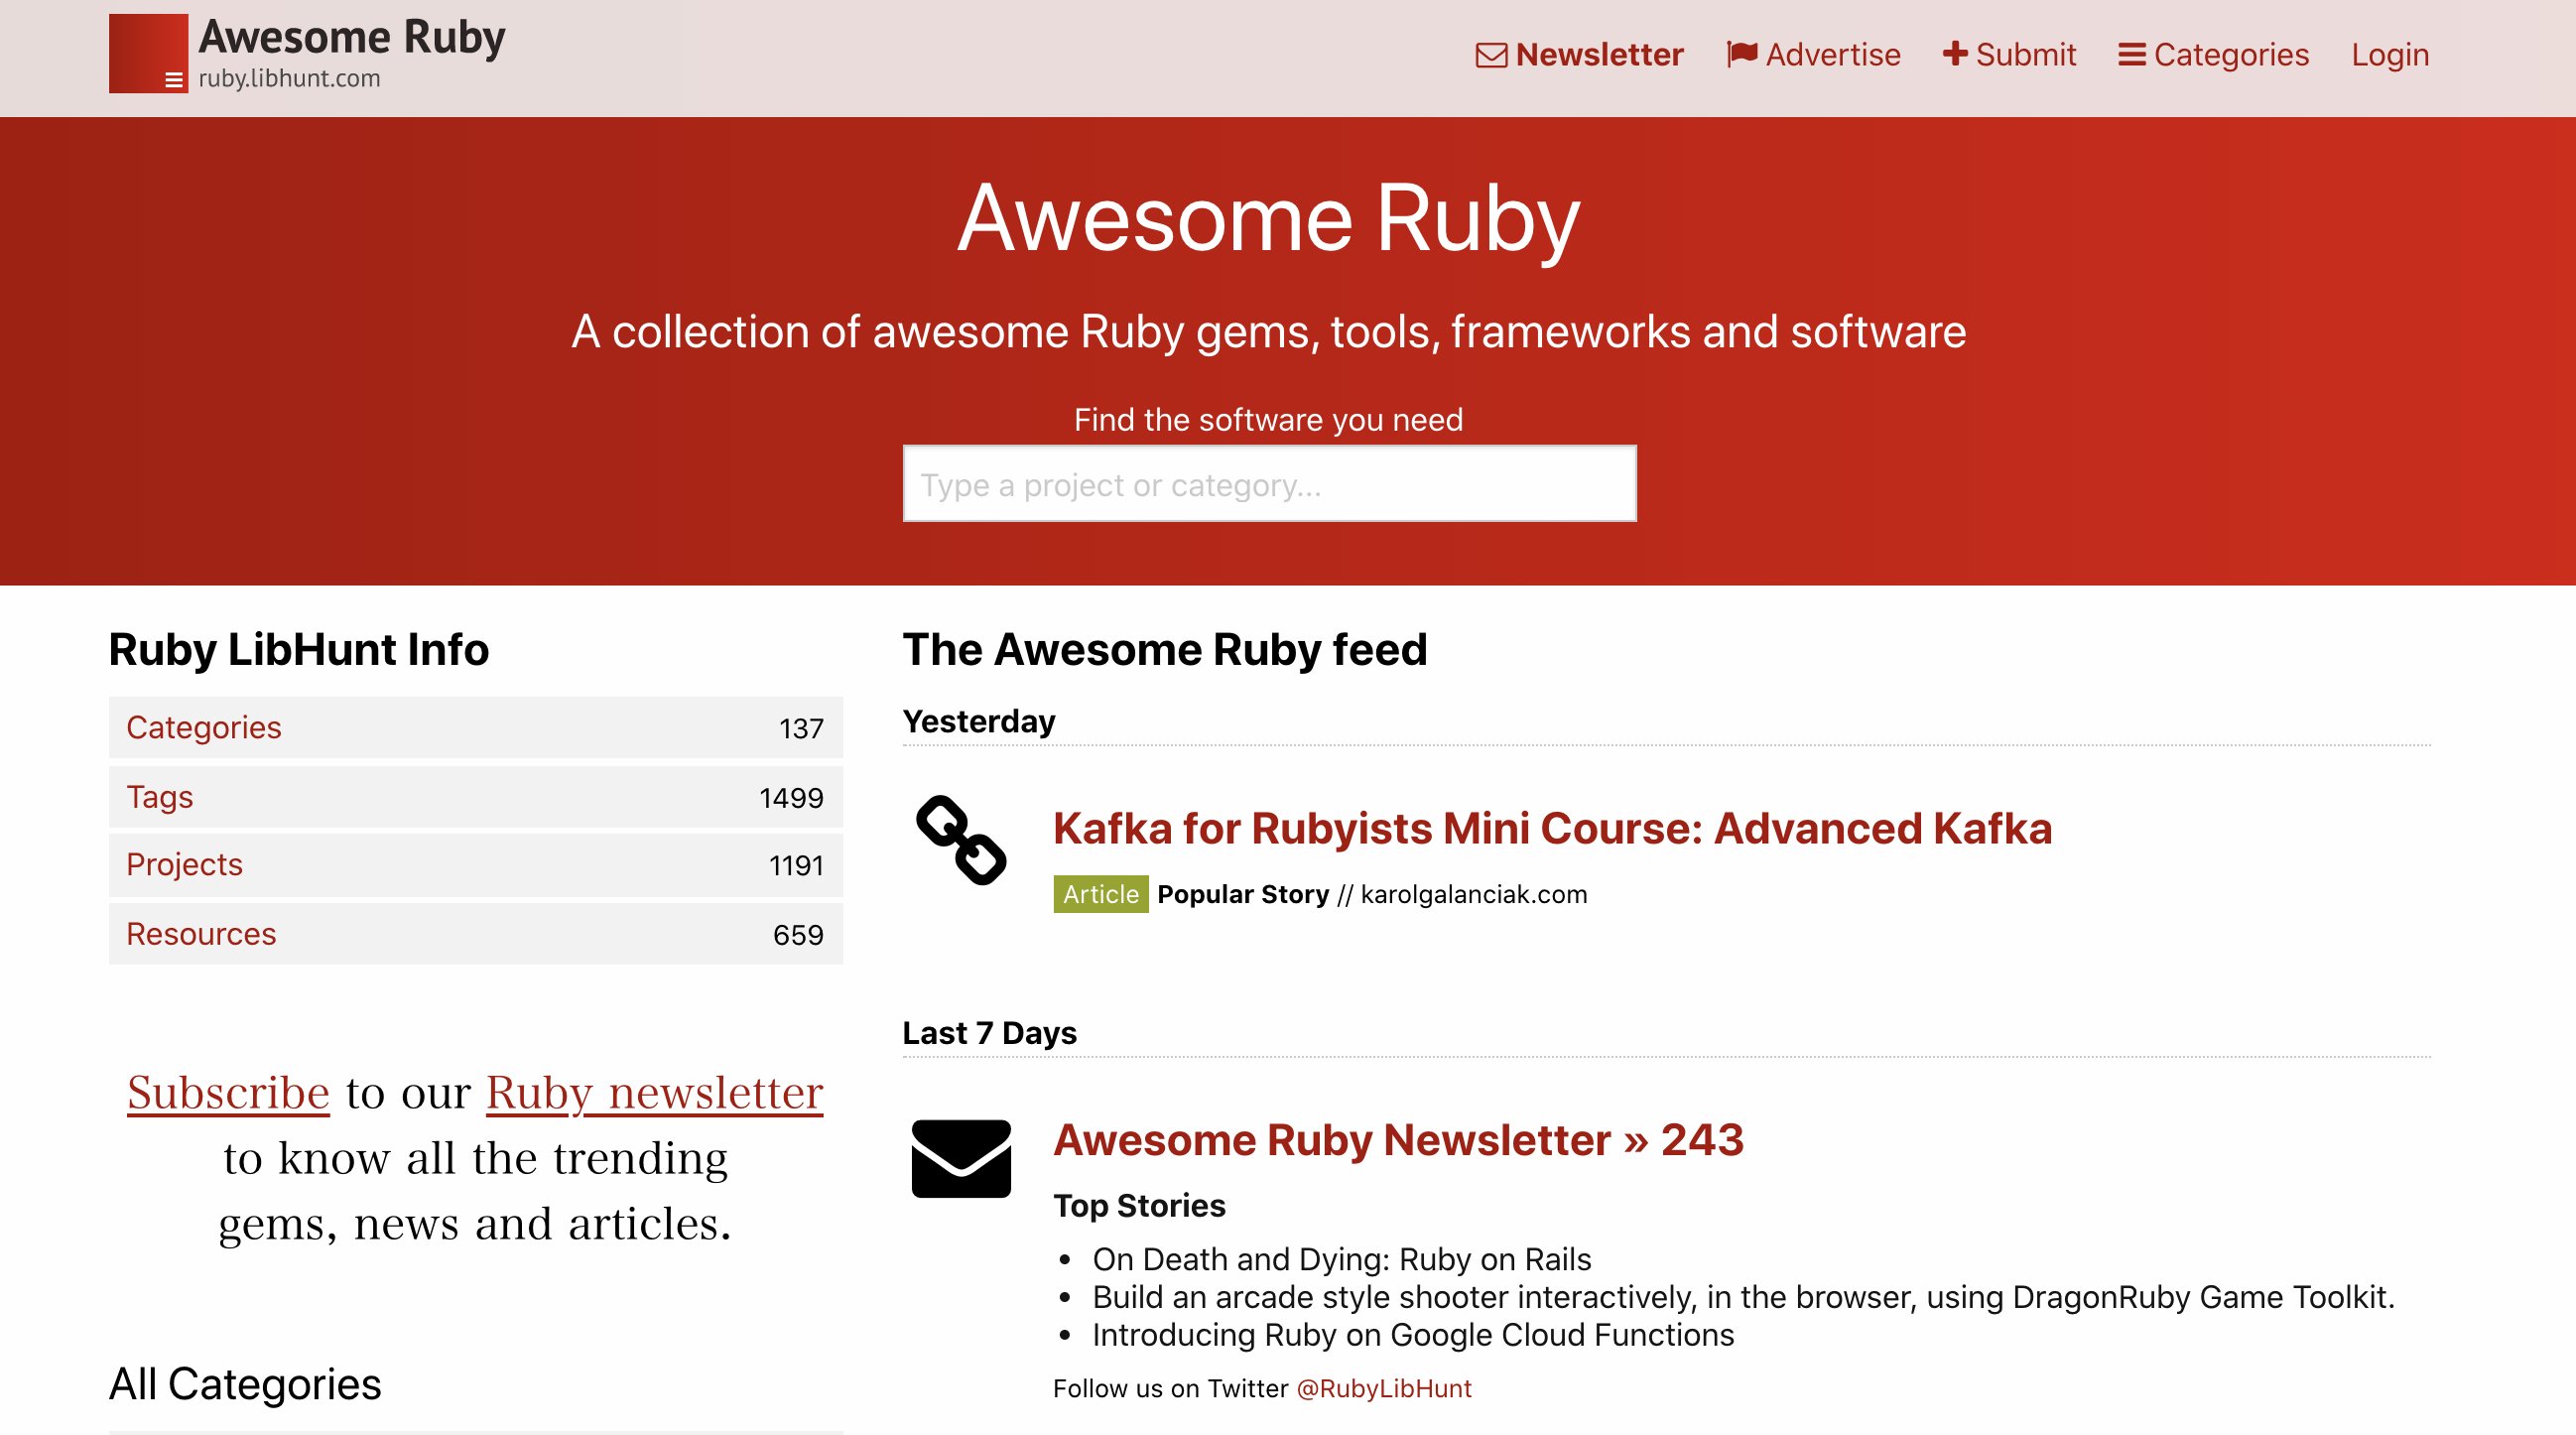Click the chain link icon of Kafka article
The height and width of the screenshot is (1435, 2576).
(x=961, y=840)
